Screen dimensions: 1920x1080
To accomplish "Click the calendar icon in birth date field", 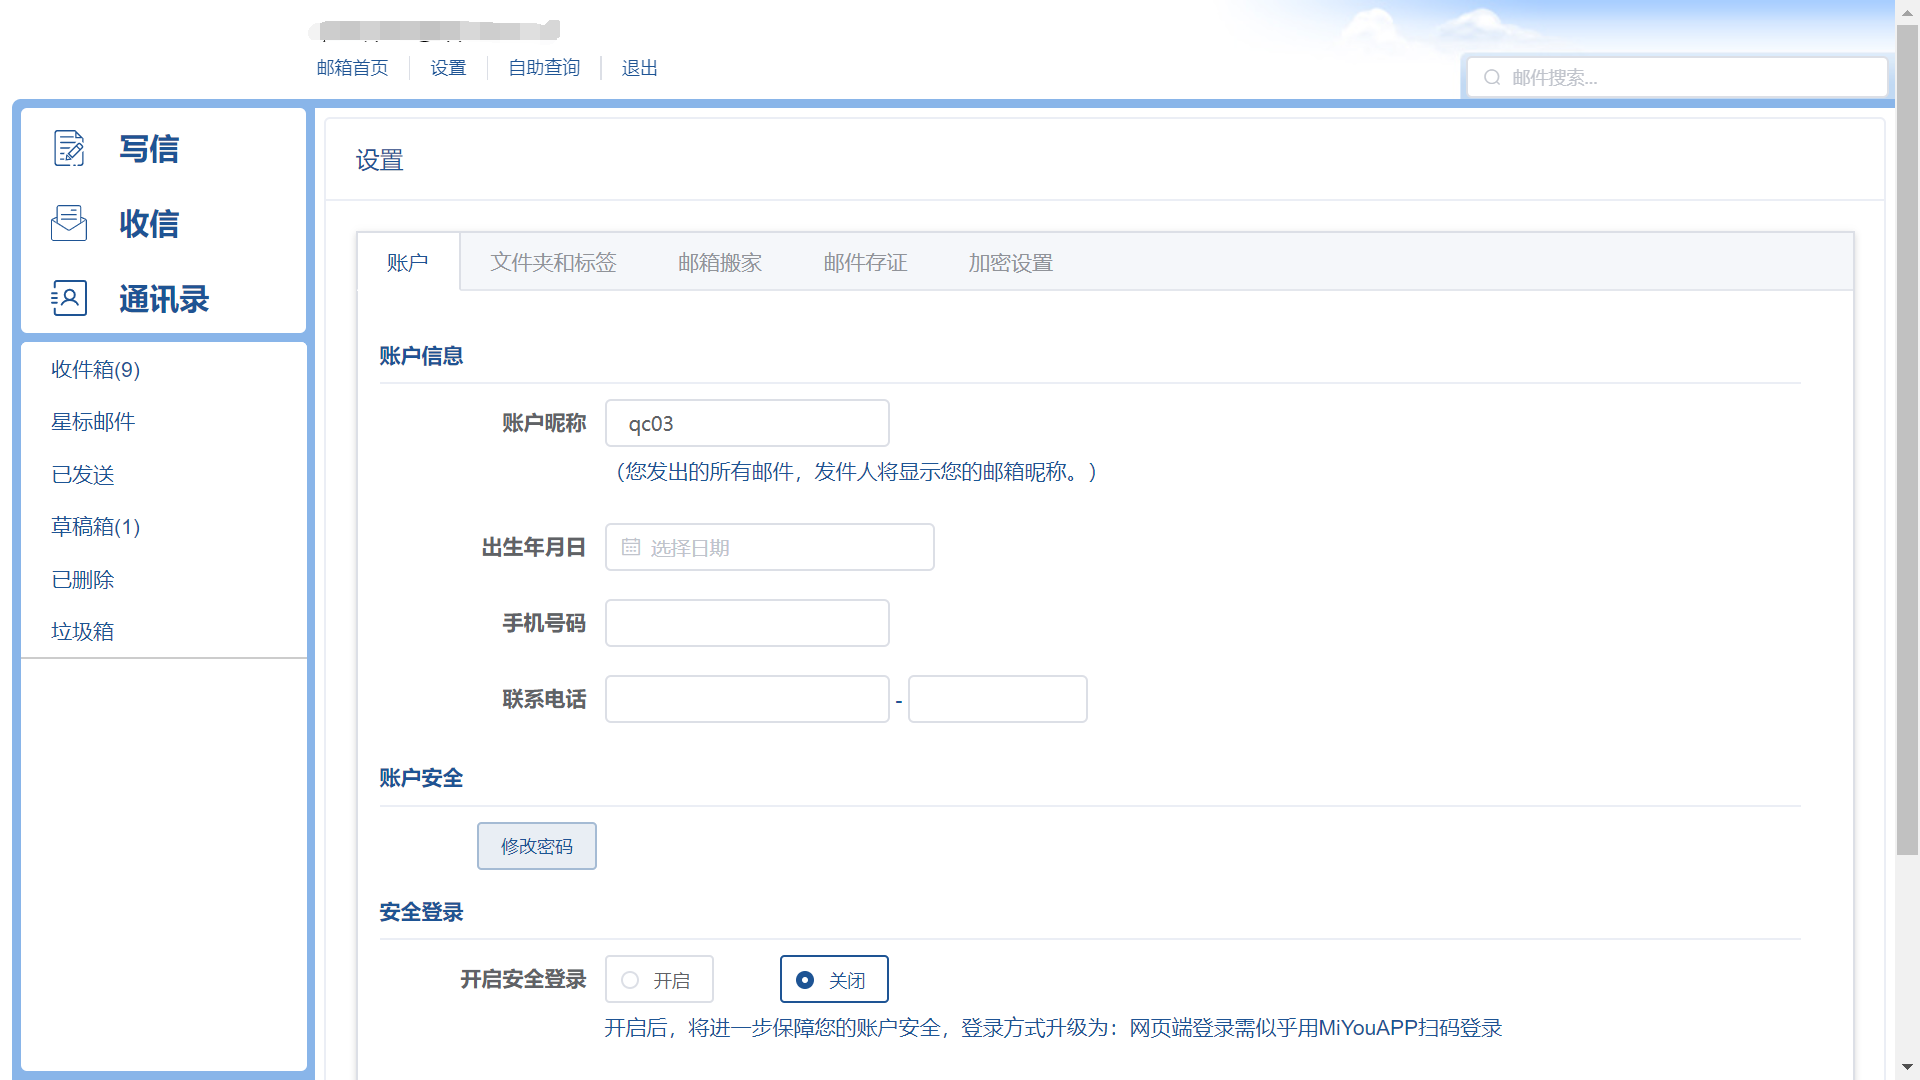I will pos(631,547).
